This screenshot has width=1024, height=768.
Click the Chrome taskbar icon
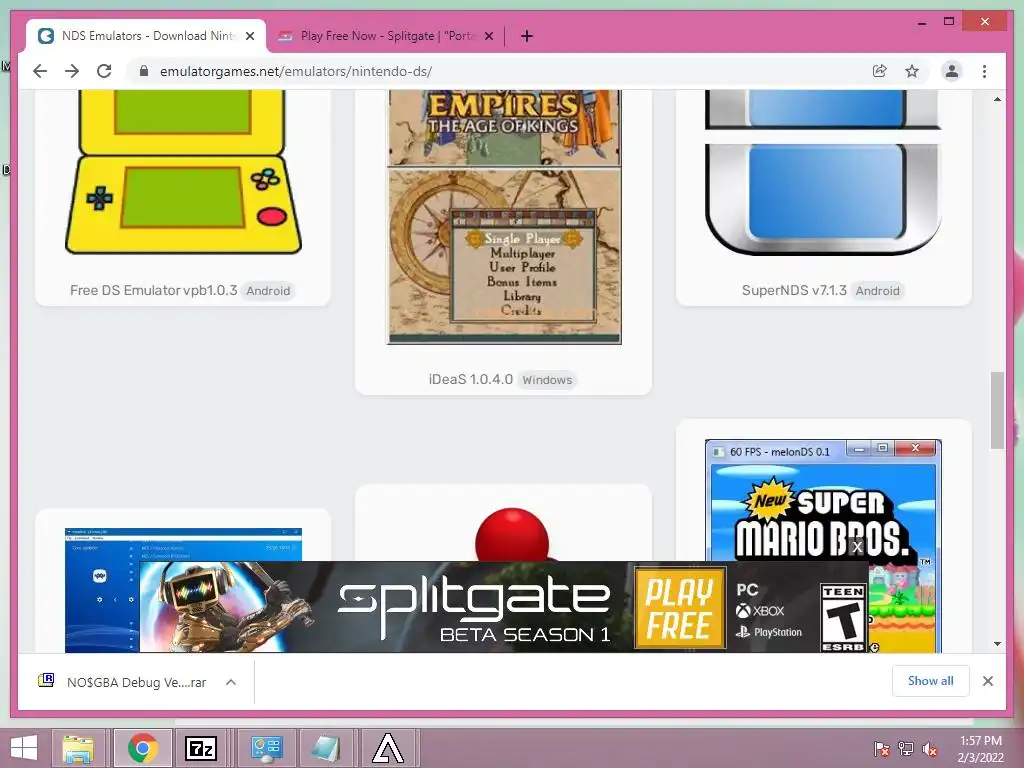point(142,748)
